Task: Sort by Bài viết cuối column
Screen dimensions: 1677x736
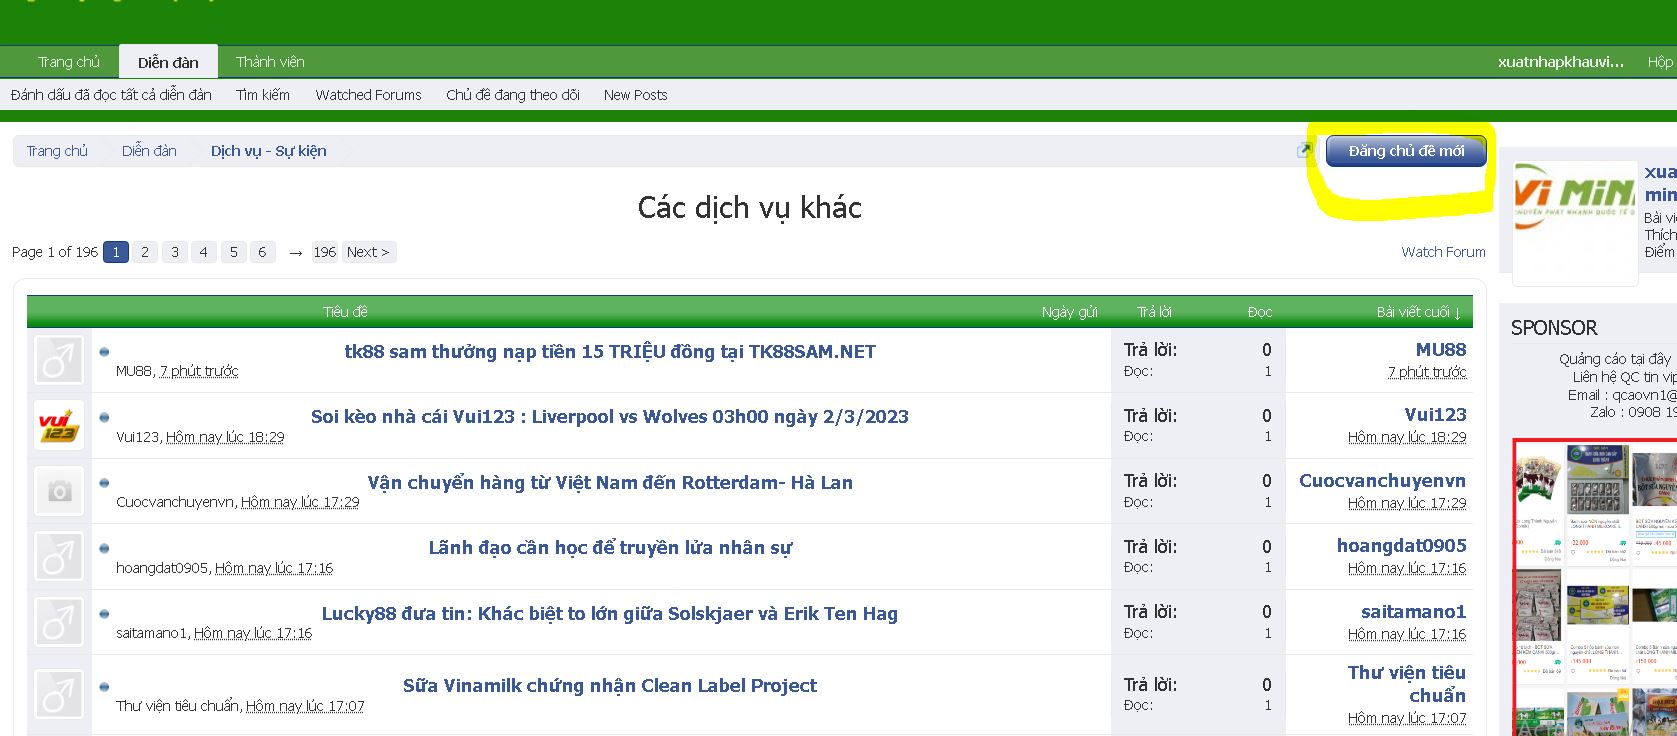Action: coord(1418,312)
